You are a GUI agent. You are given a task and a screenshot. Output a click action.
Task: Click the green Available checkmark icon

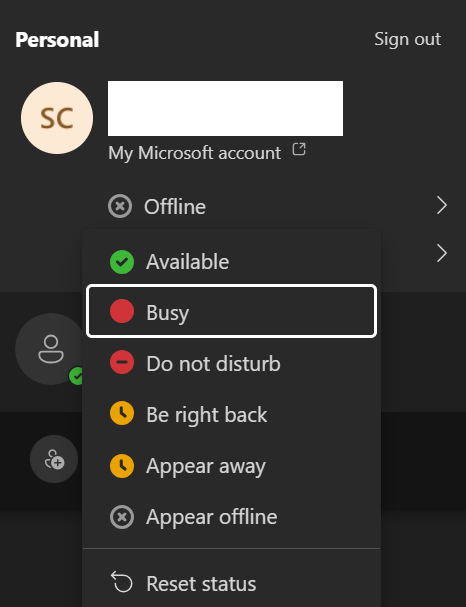click(x=122, y=262)
